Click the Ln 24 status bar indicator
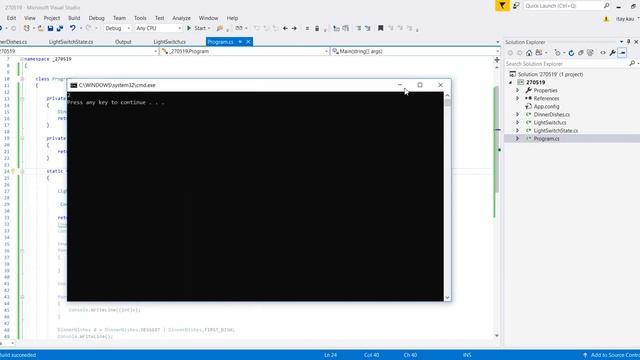 point(331,355)
